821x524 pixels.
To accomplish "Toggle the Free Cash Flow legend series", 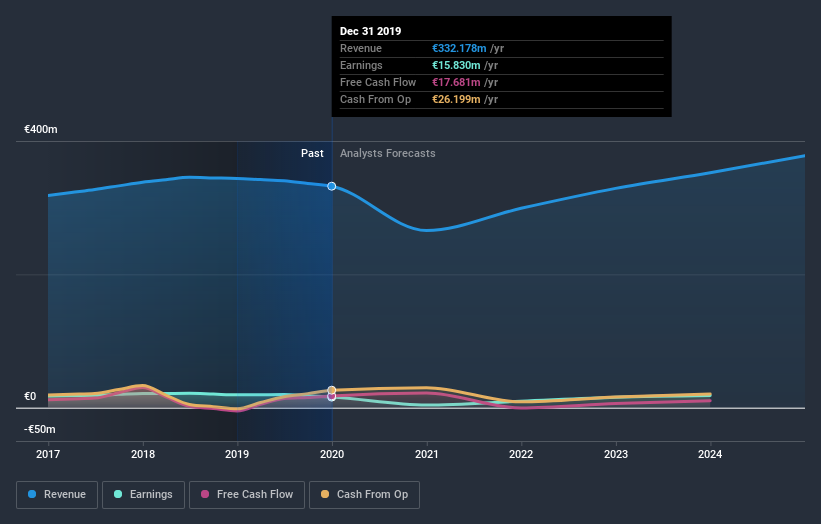I will [247, 495].
